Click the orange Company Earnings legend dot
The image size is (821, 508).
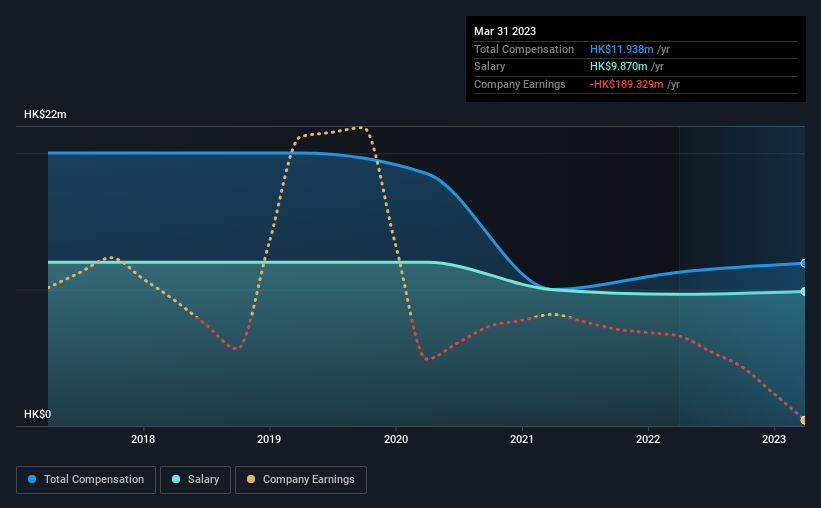tap(251, 479)
